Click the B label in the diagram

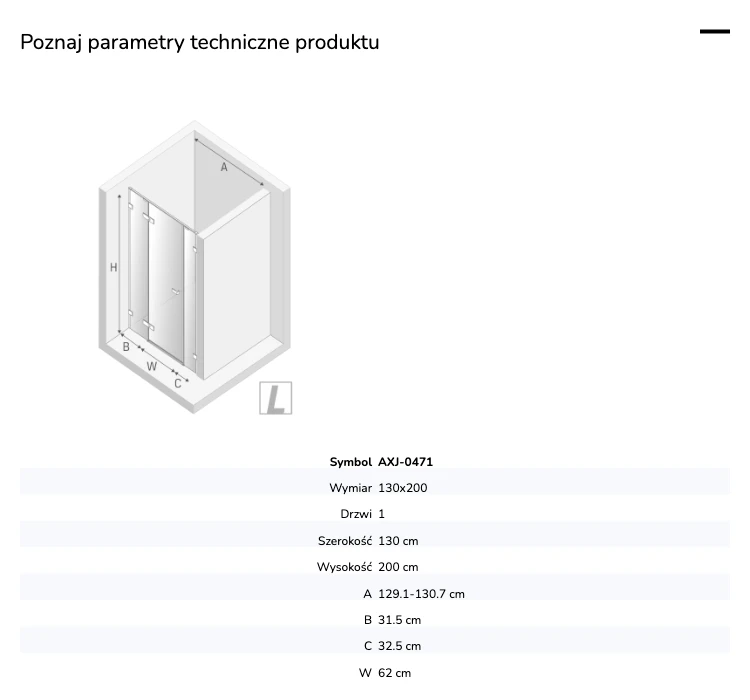[x=126, y=347]
